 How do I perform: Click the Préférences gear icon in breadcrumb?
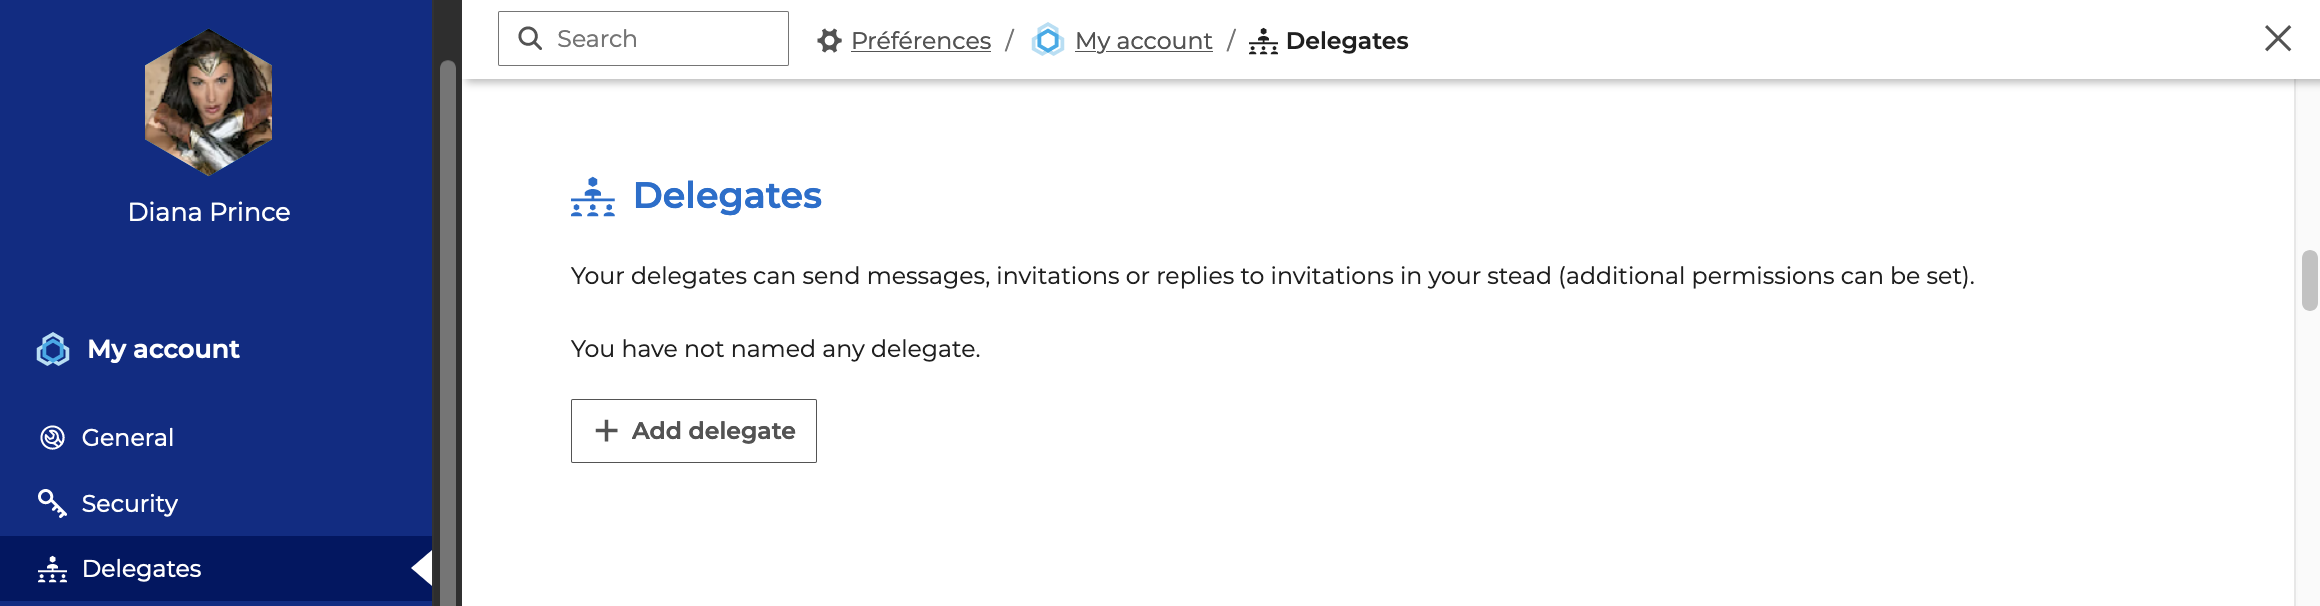point(829,41)
